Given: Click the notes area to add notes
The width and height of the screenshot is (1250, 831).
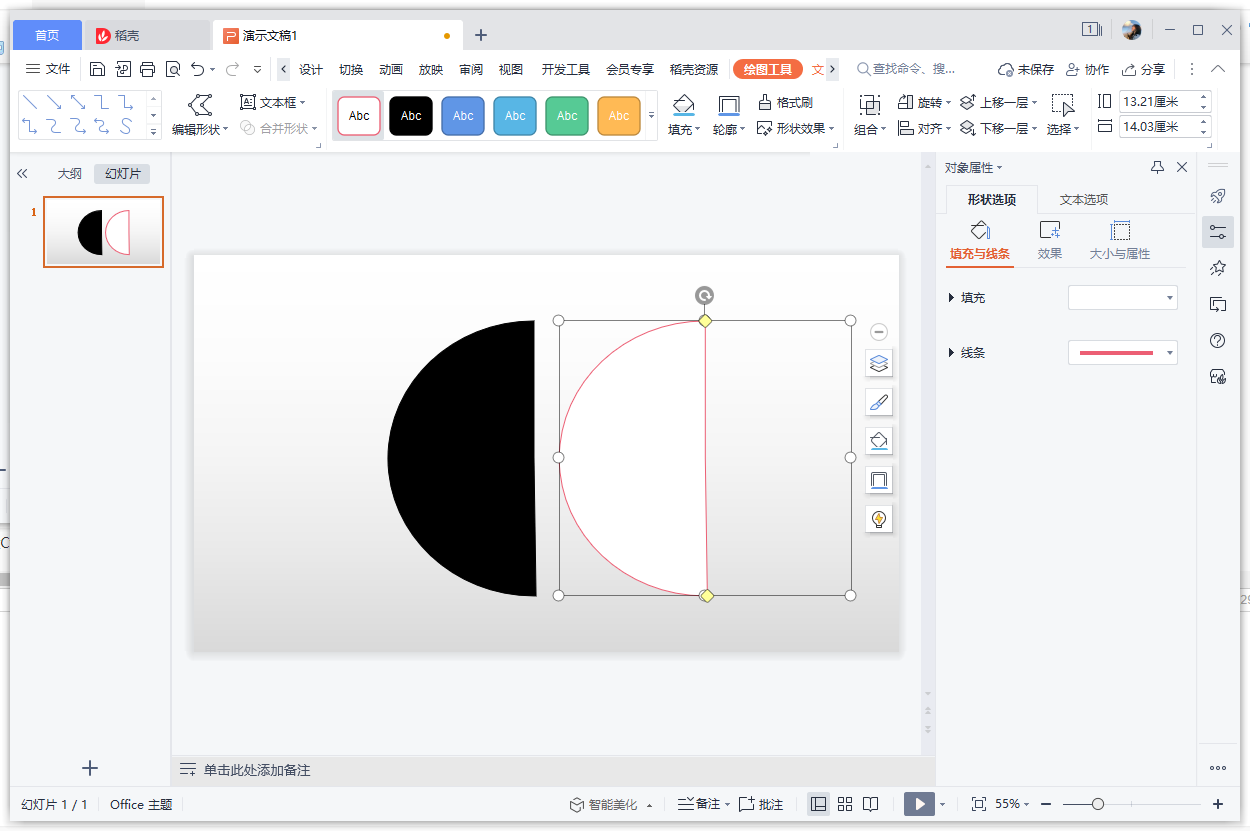Looking at the screenshot, I should click(x=546, y=770).
